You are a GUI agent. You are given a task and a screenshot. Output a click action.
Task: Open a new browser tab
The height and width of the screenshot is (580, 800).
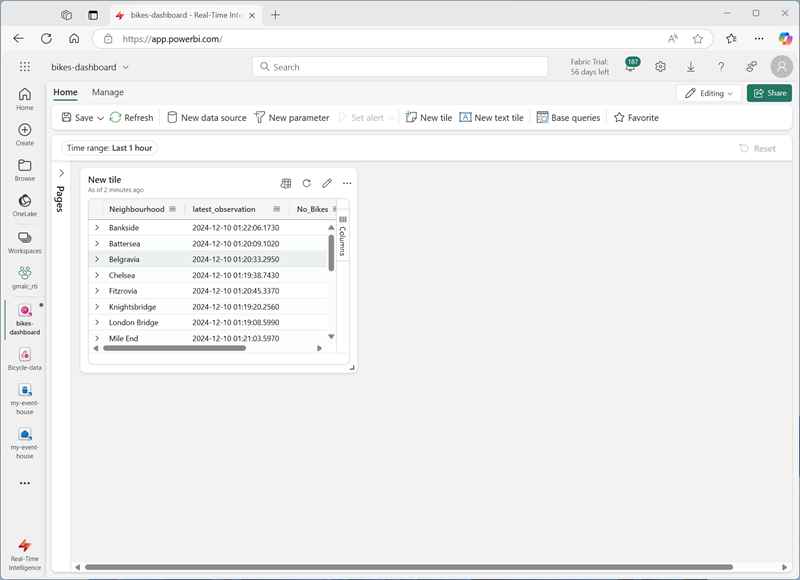click(276, 15)
